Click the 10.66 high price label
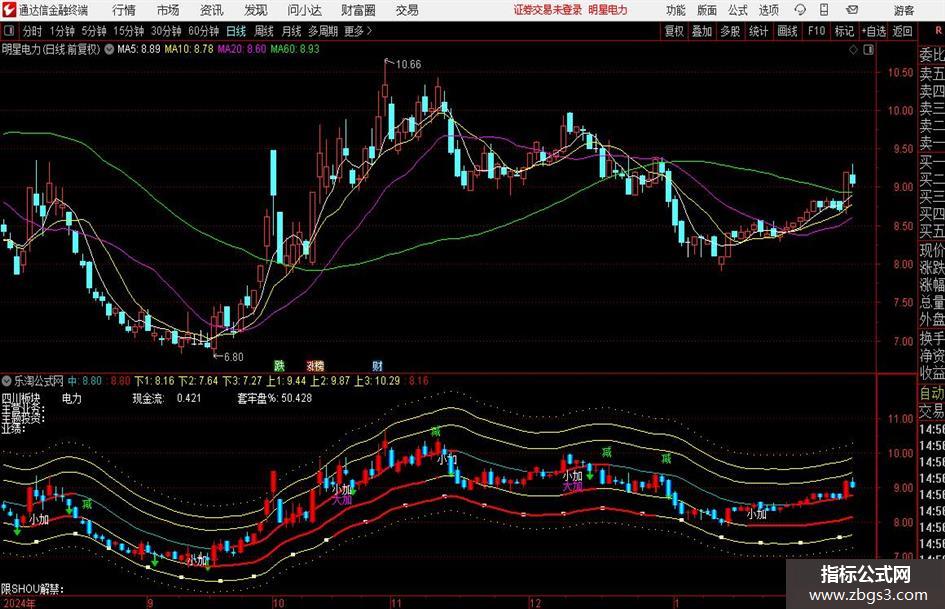 408,64
